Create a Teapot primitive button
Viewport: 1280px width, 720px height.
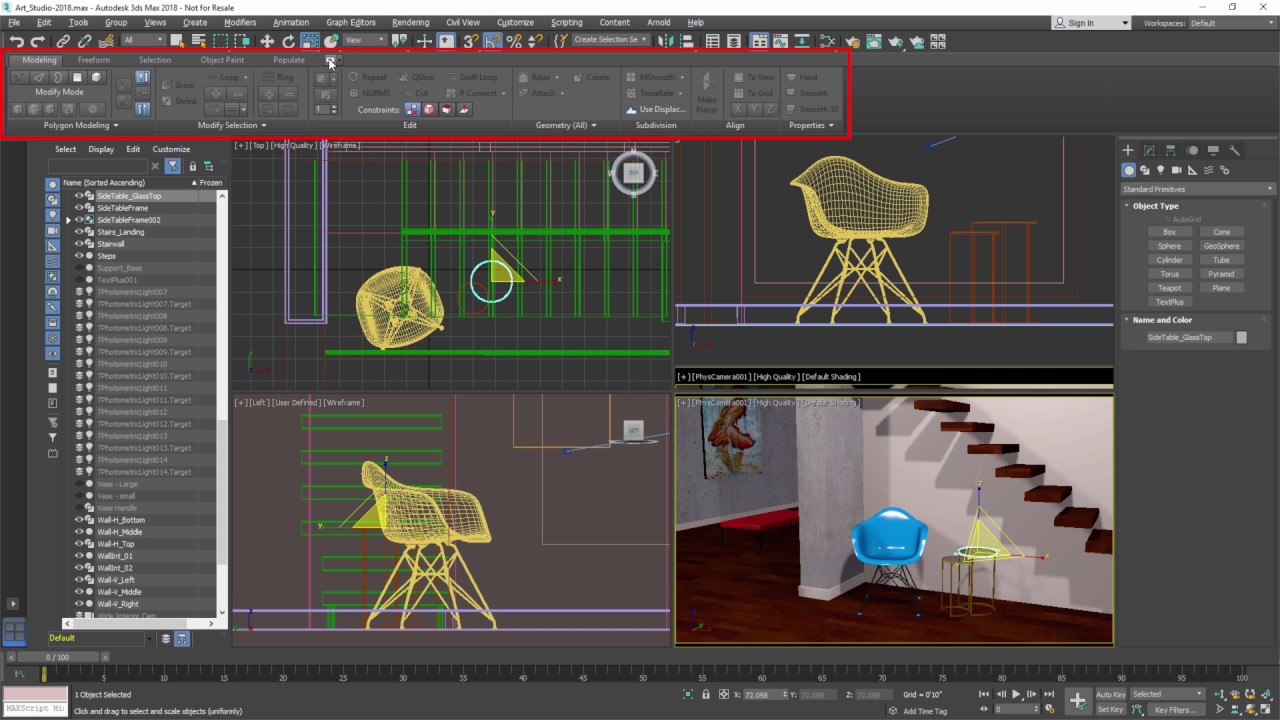point(1169,288)
